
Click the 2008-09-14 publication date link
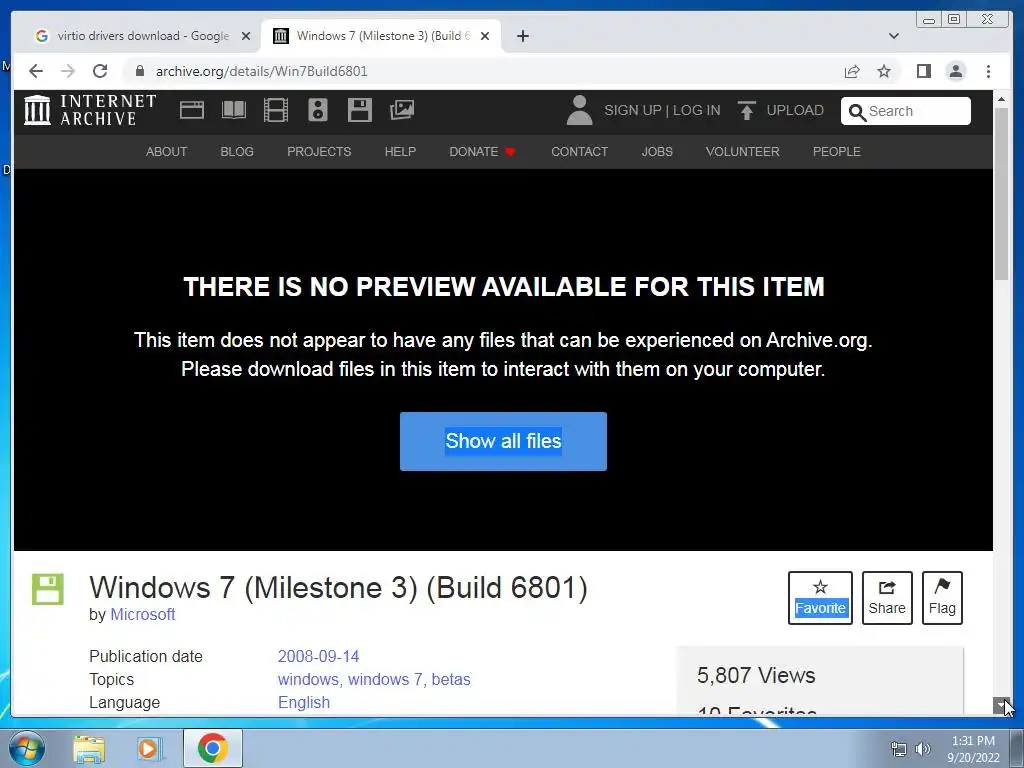[x=319, y=656]
